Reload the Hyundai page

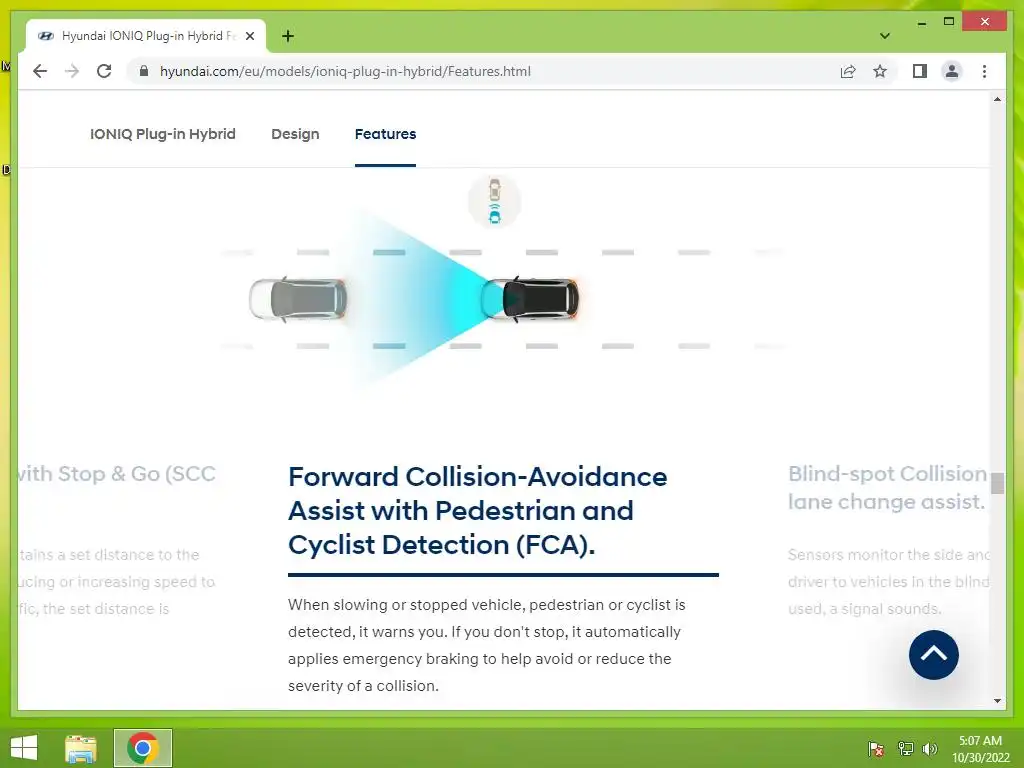[104, 71]
